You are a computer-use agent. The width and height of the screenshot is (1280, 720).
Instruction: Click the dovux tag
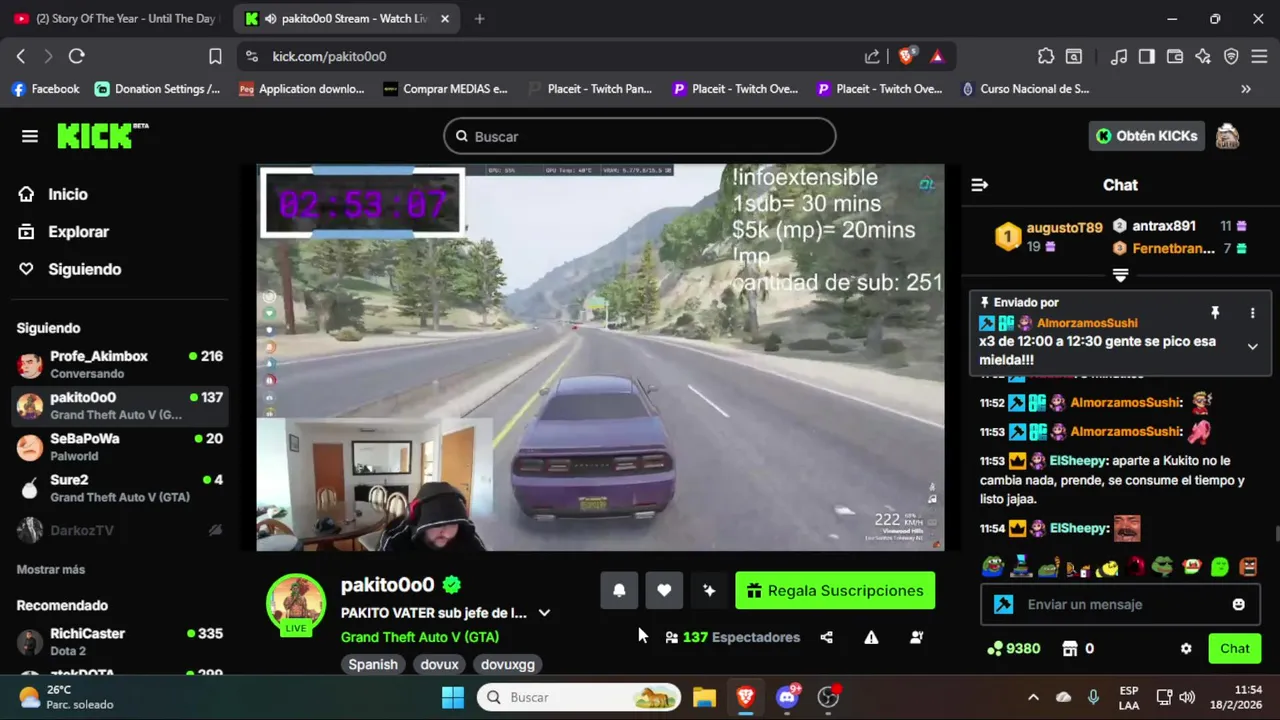tap(439, 664)
